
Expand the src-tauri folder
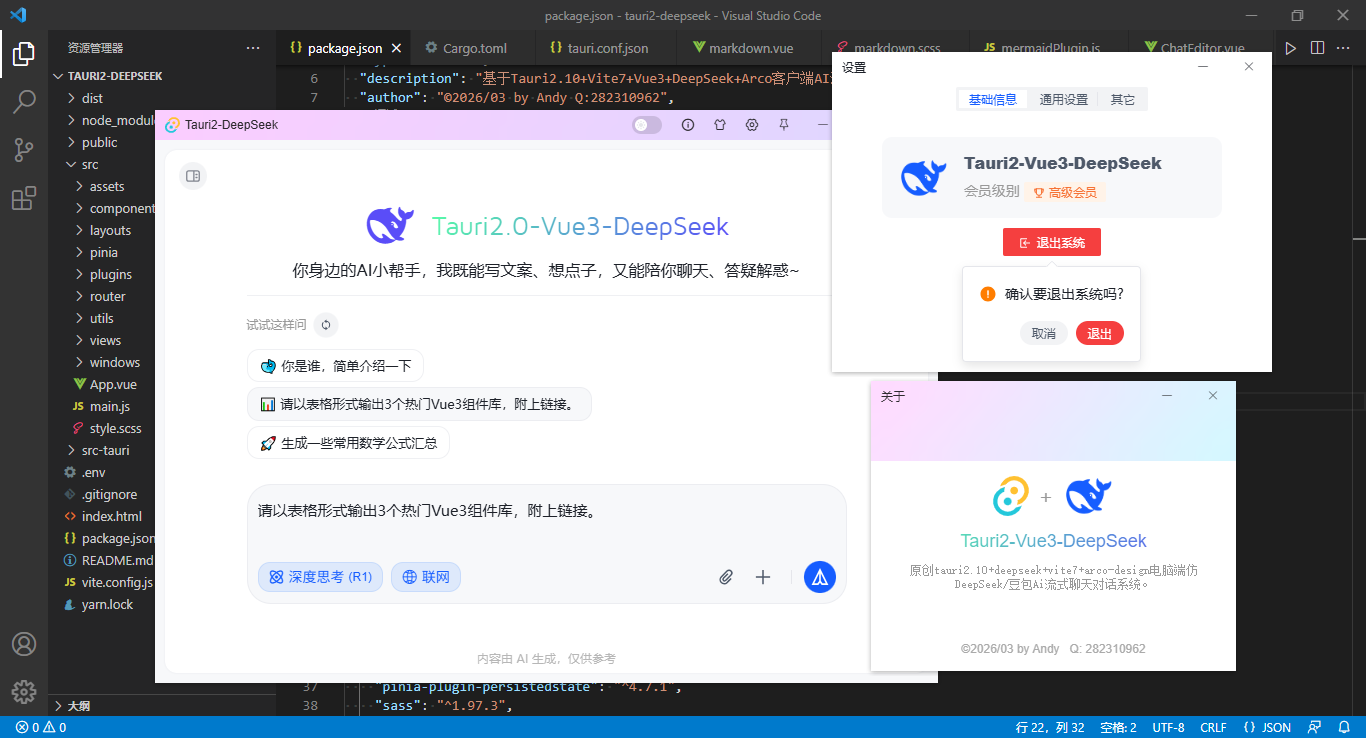[105, 450]
